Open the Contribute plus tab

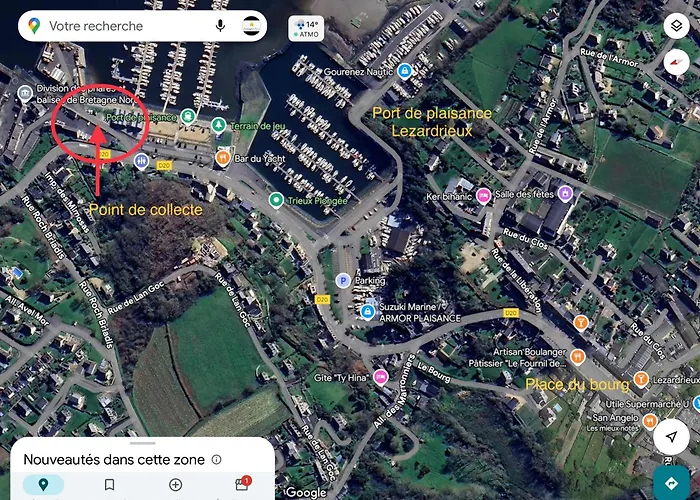click(x=175, y=485)
